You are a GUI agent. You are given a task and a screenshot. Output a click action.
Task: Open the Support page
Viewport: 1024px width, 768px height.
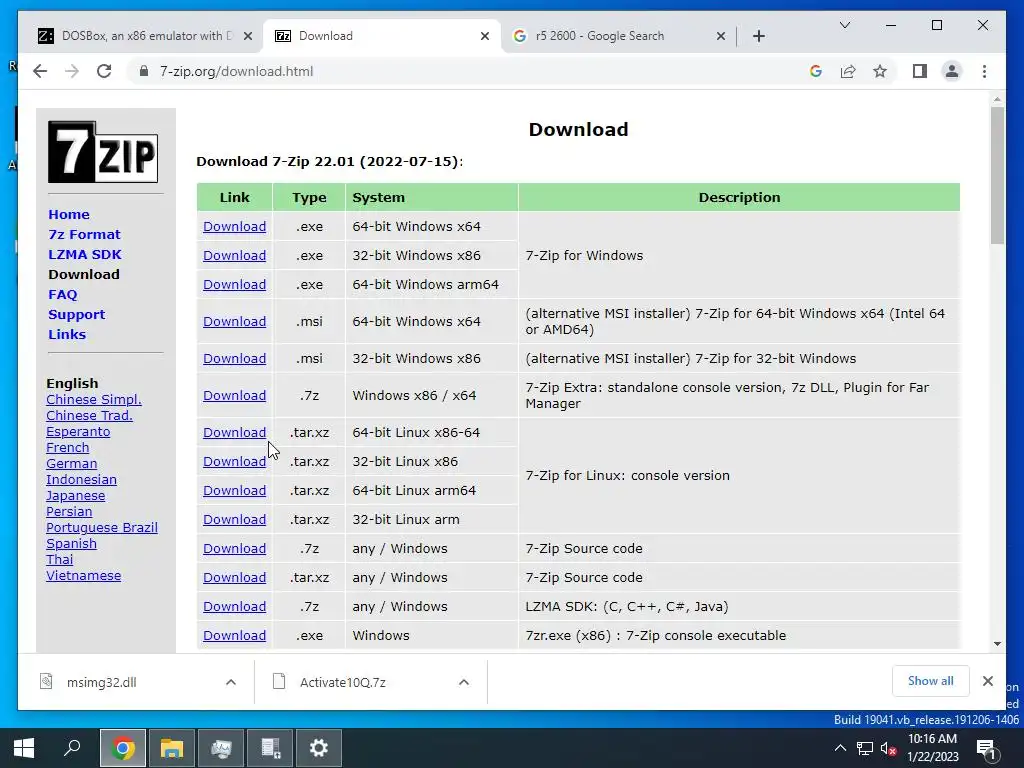pos(76,314)
